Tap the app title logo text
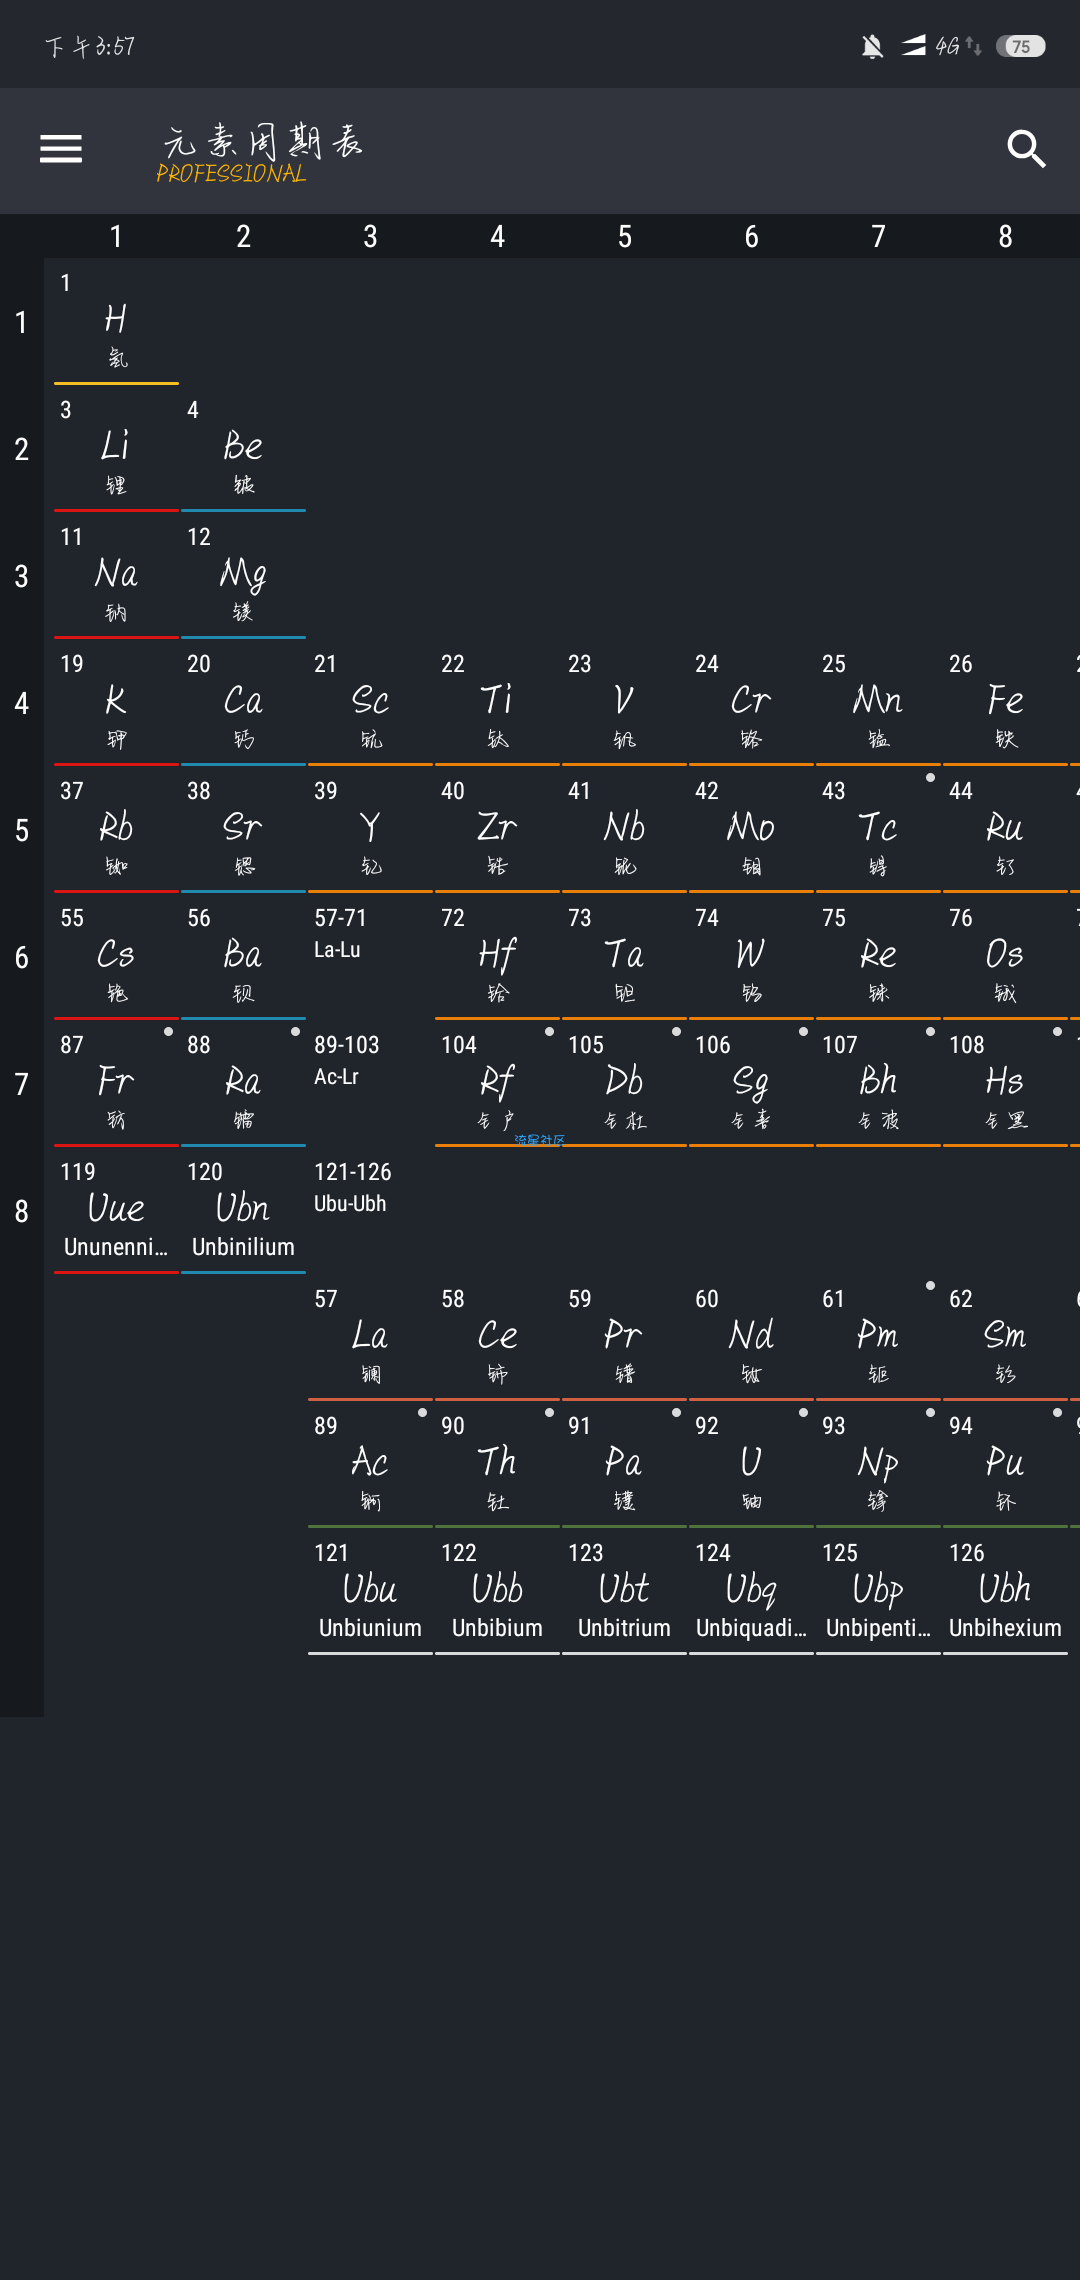Screen dimensions: 1080x2280 pos(260,152)
